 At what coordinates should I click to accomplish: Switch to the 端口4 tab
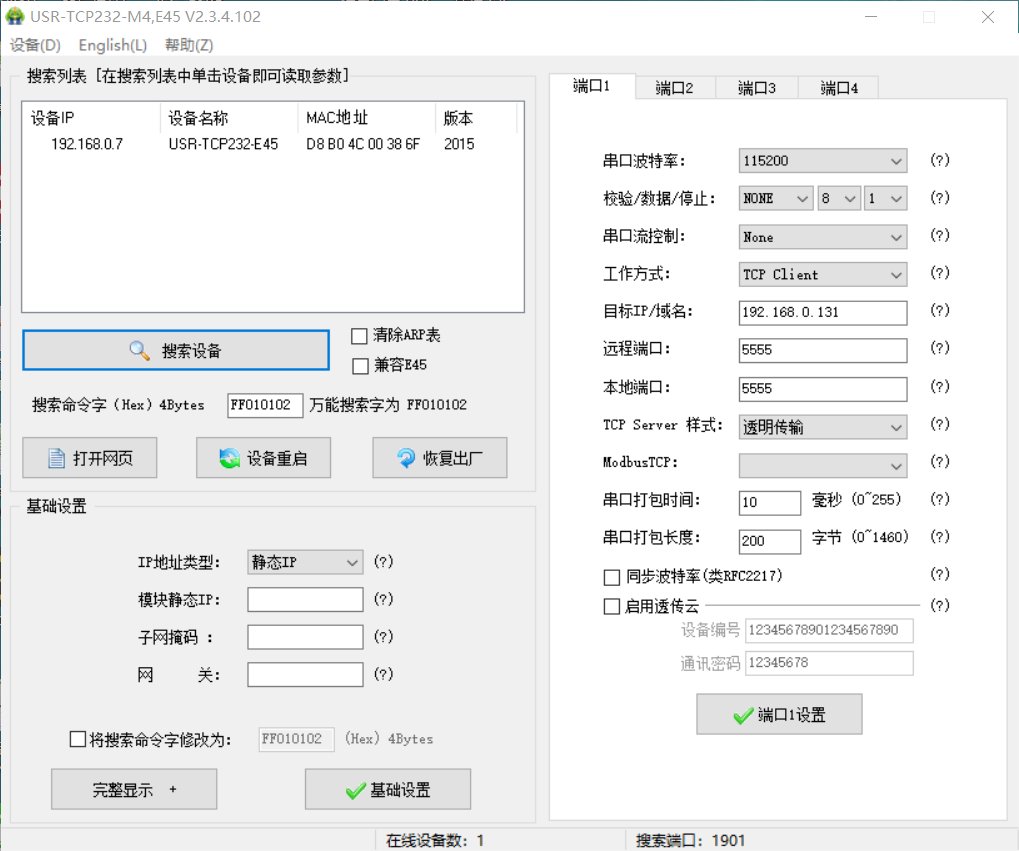[x=839, y=88]
